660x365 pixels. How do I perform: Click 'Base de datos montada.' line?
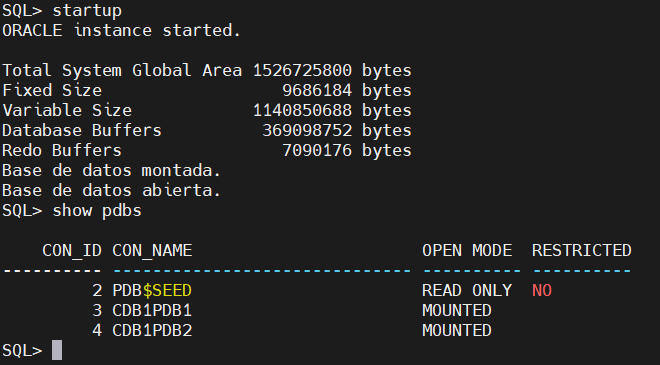point(112,171)
